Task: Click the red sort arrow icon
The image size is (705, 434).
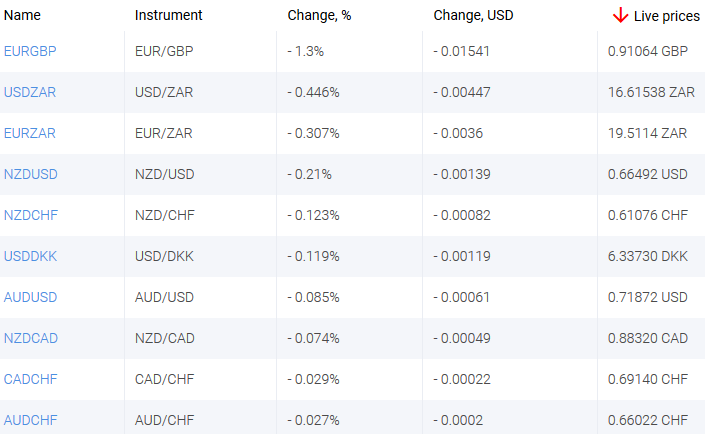Action: pyautogui.click(x=621, y=16)
